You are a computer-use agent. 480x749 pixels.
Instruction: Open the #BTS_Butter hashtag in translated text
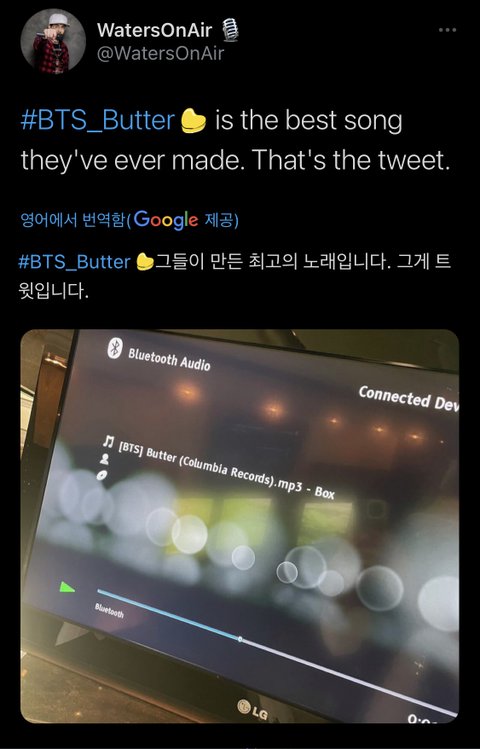[x=74, y=262]
